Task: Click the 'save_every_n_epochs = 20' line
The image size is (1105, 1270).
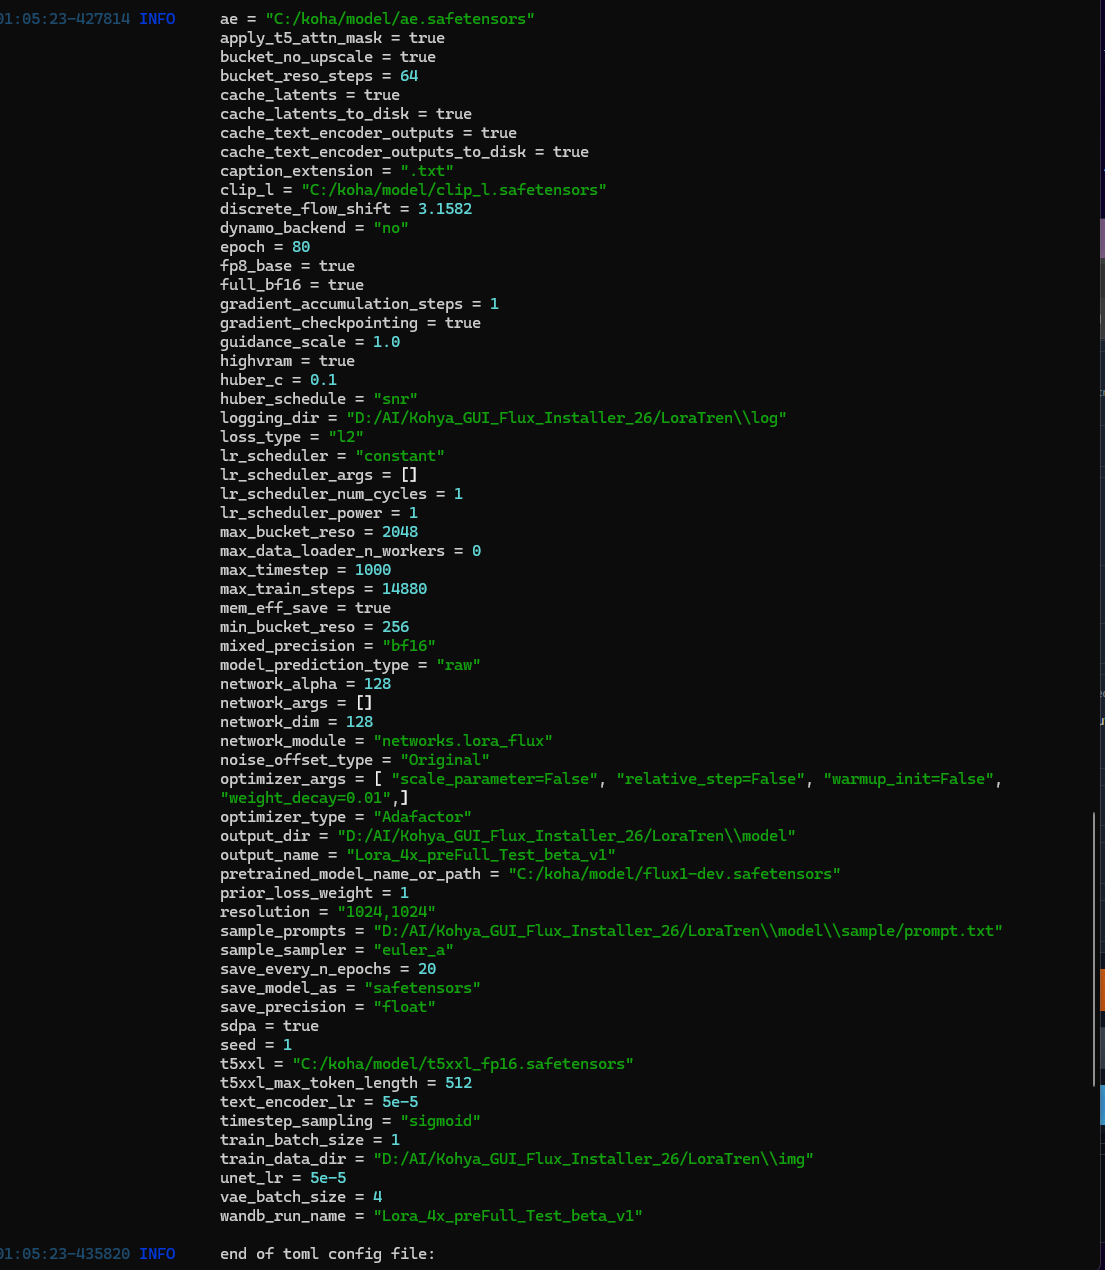Action: 328,969
